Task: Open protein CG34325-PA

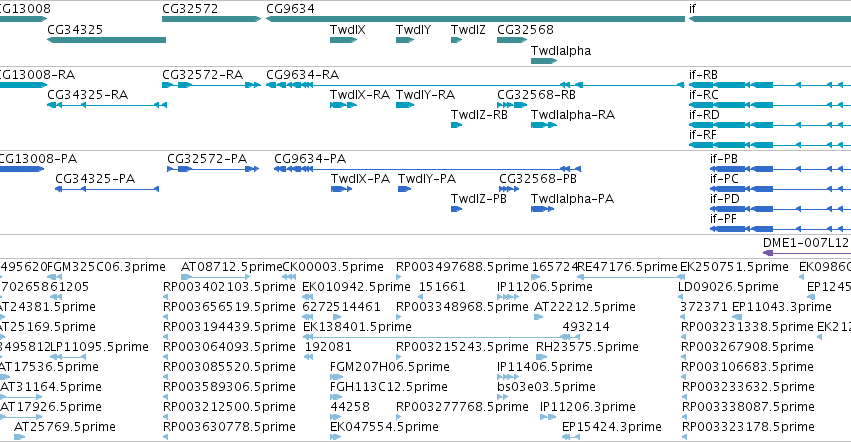Action: [x=95, y=179]
